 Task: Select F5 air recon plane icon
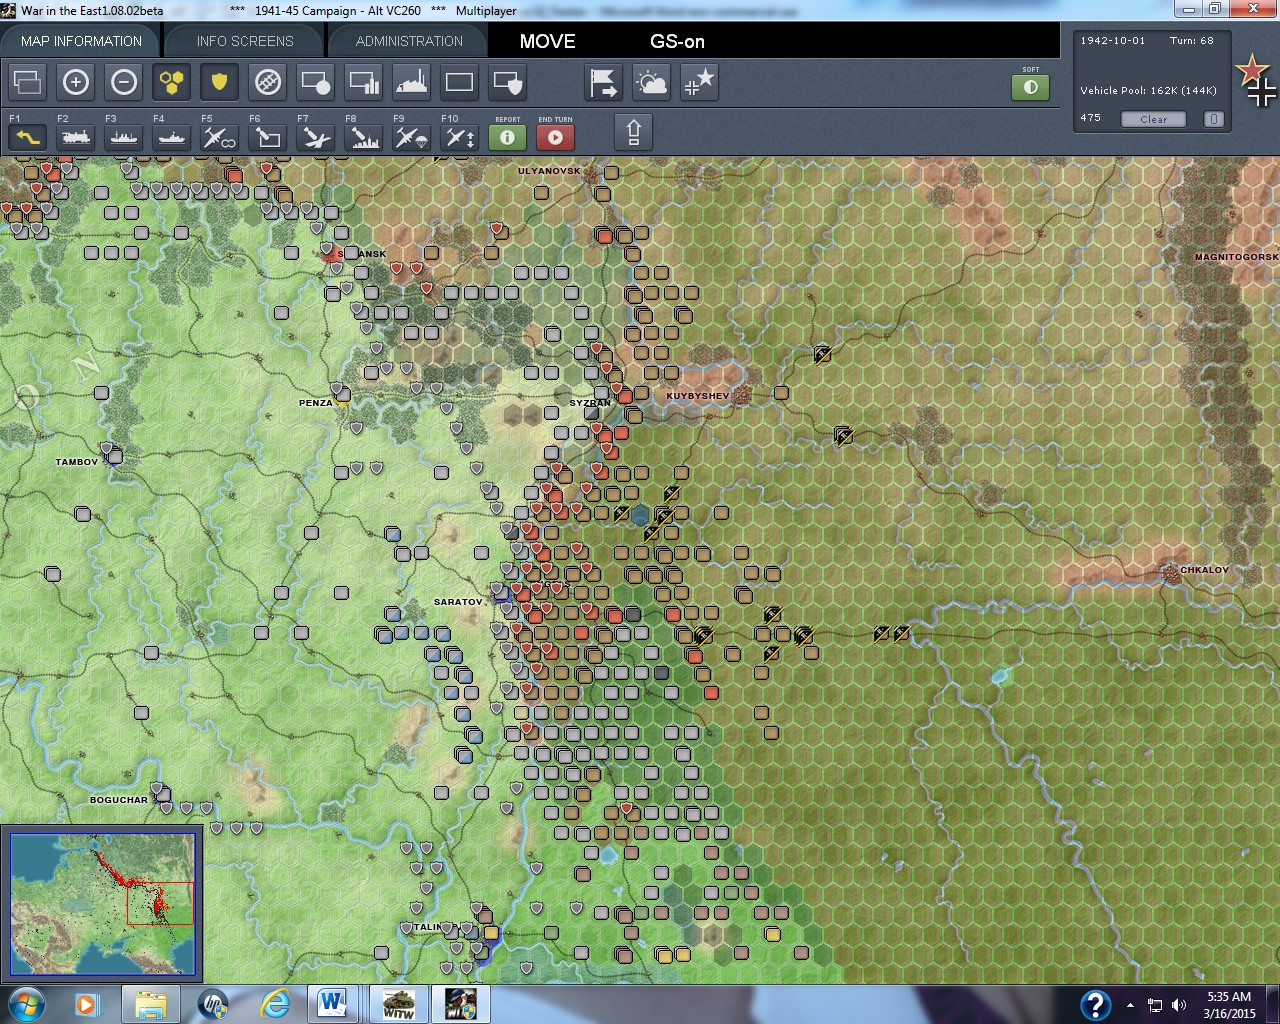(x=220, y=136)
